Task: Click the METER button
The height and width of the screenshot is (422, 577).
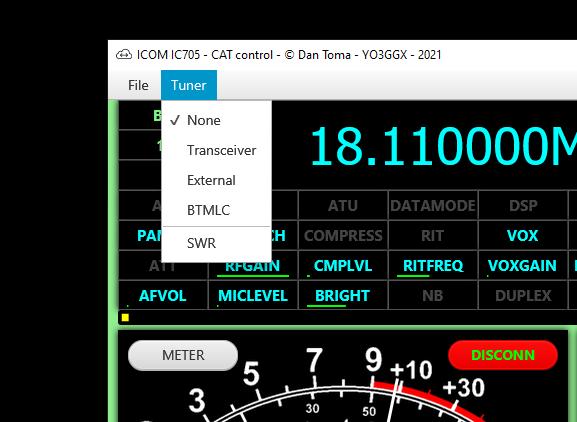Action: tap(183, 355)
